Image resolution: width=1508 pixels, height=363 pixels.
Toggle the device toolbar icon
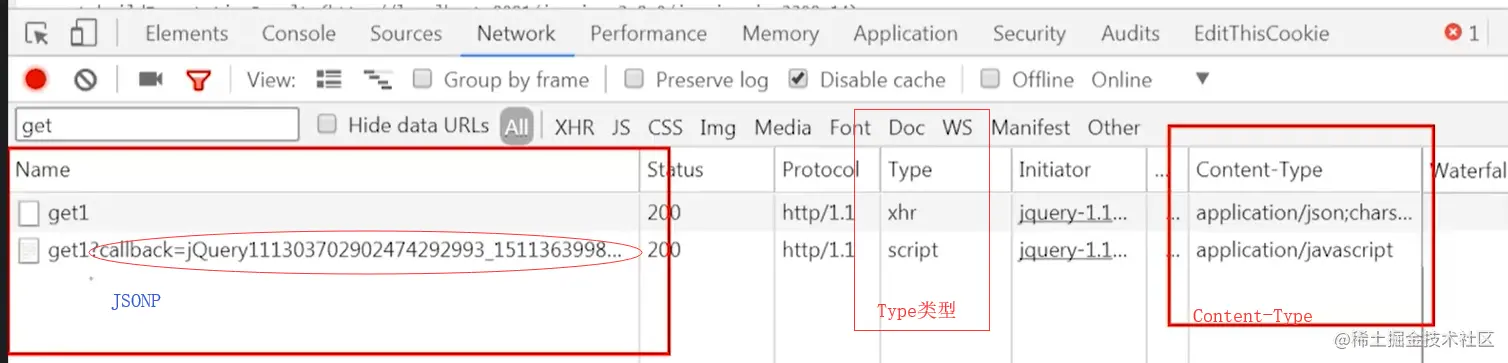83,34
